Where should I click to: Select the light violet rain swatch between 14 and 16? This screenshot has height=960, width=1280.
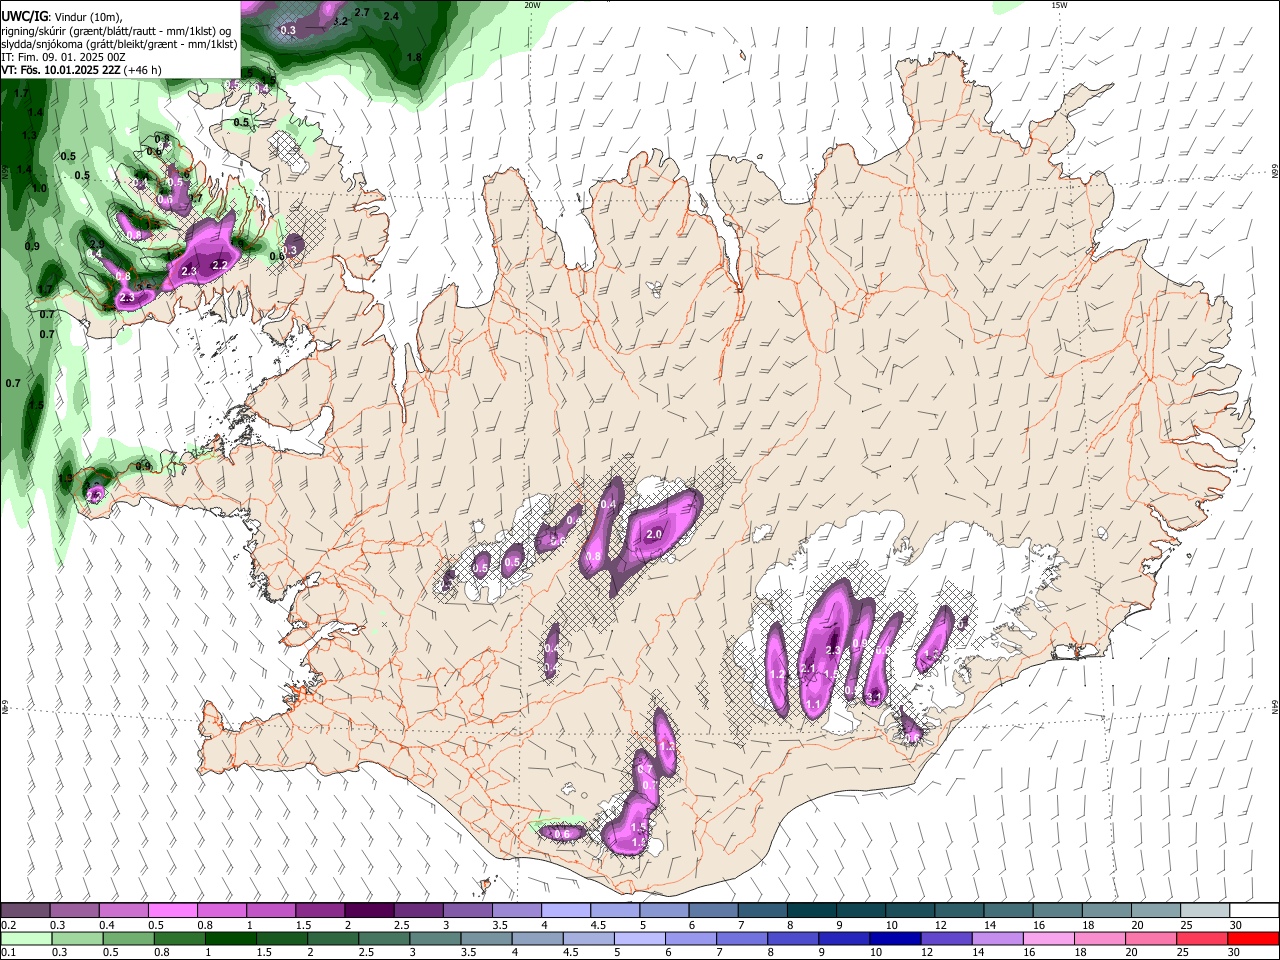(996, 938)
